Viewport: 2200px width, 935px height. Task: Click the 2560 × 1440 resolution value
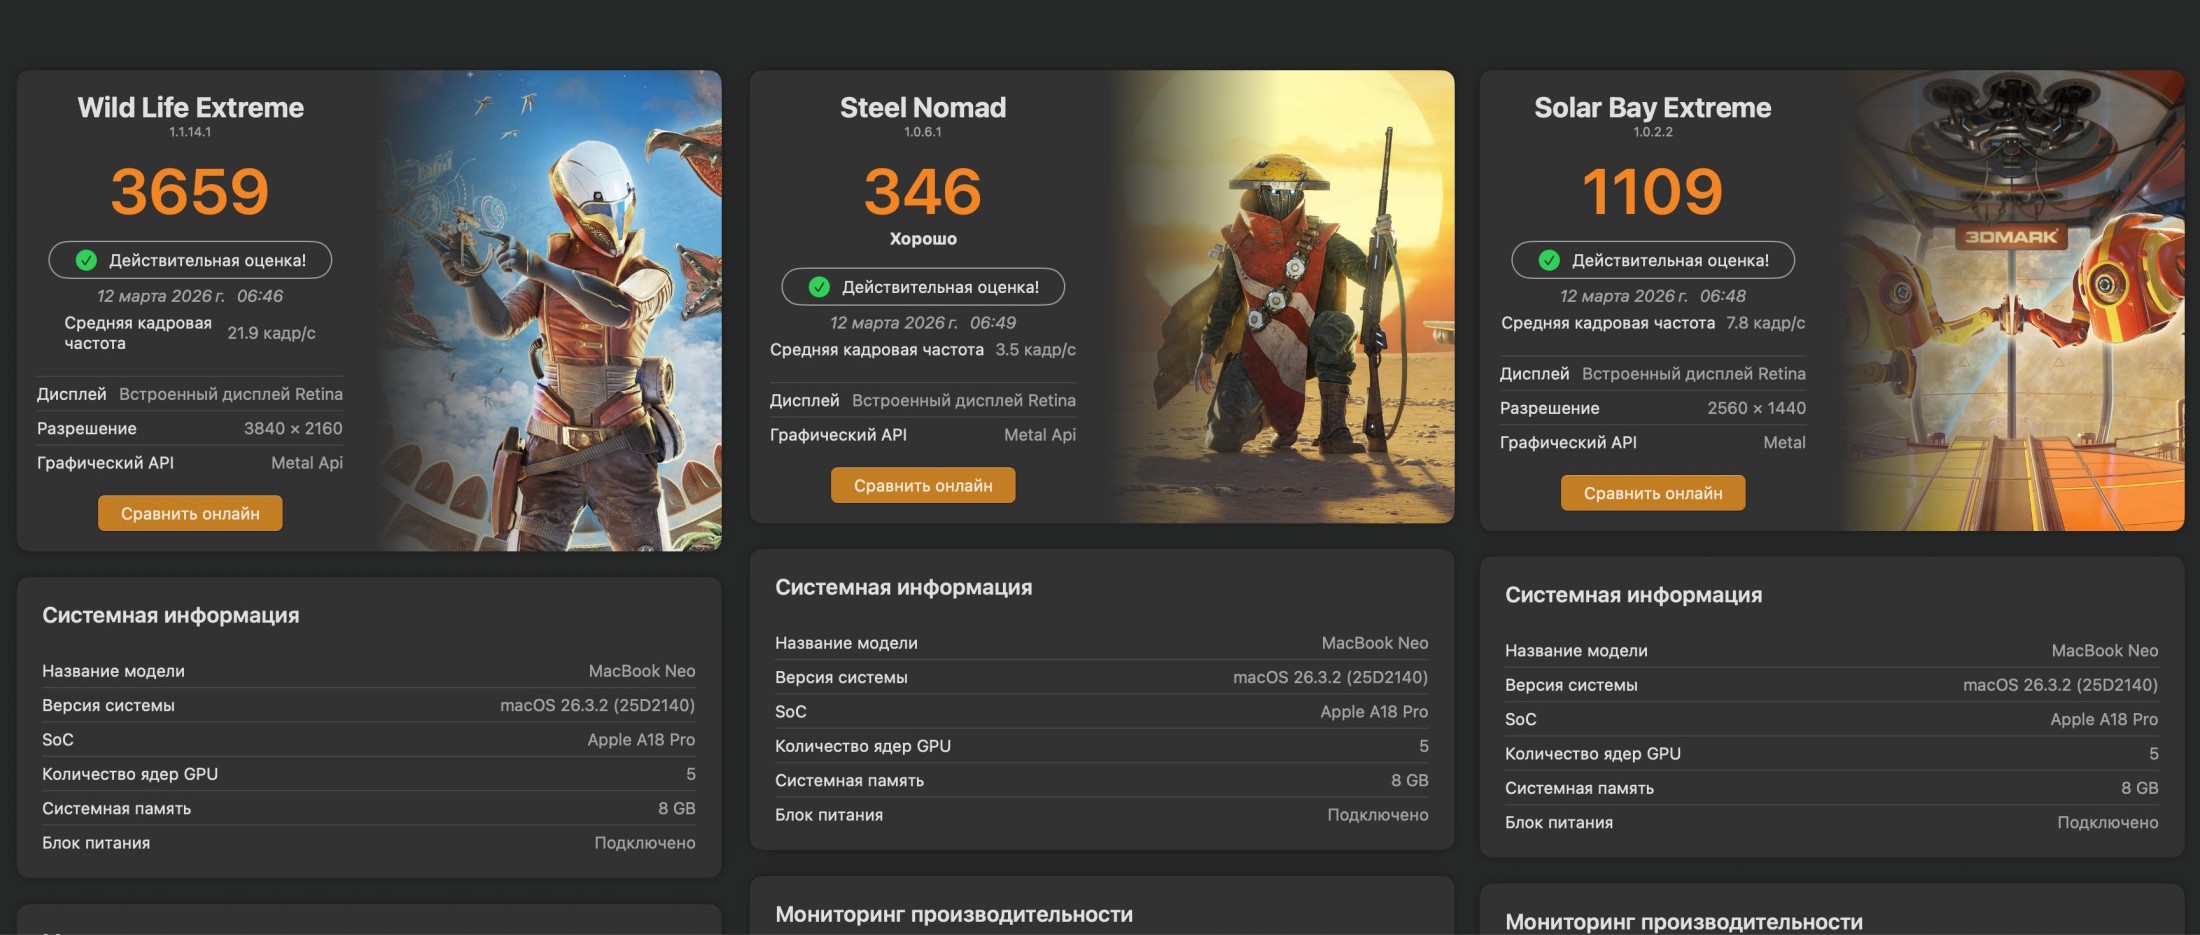[1756, 408]
